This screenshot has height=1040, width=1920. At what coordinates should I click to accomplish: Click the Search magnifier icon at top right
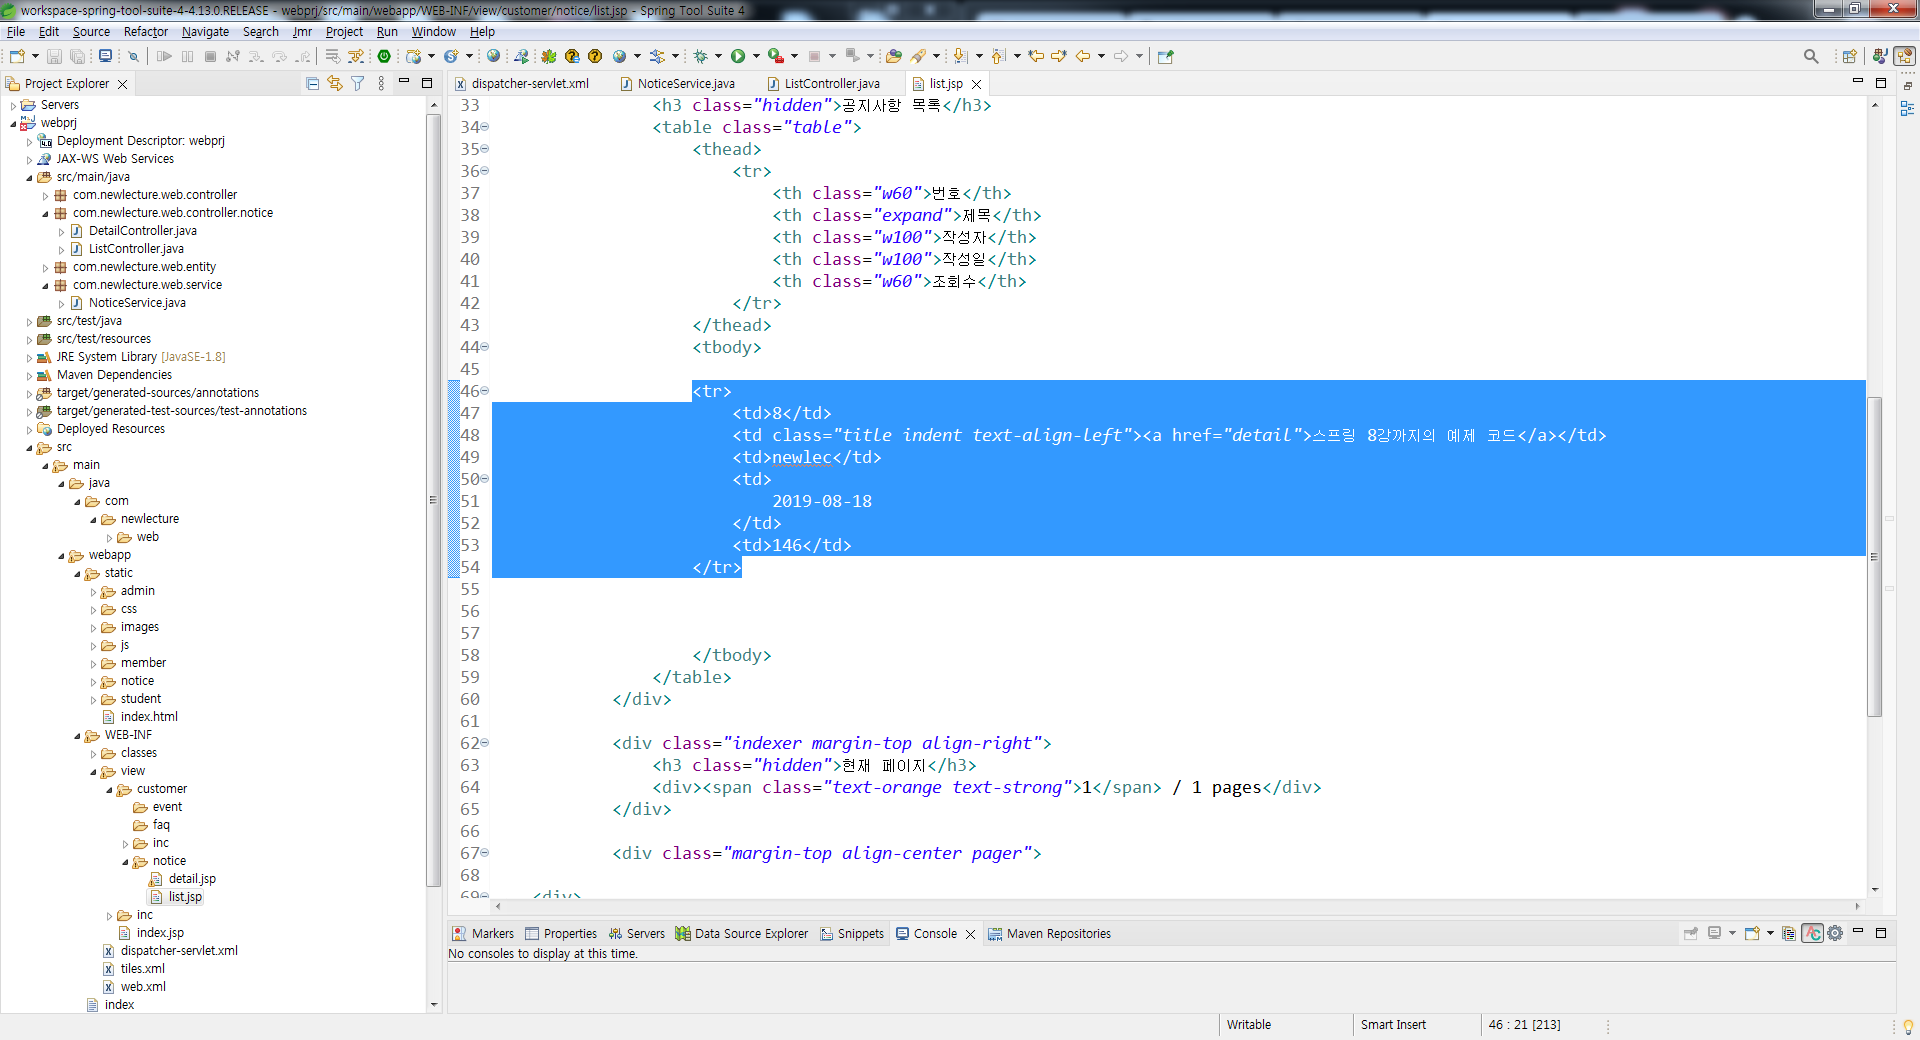1811,56
